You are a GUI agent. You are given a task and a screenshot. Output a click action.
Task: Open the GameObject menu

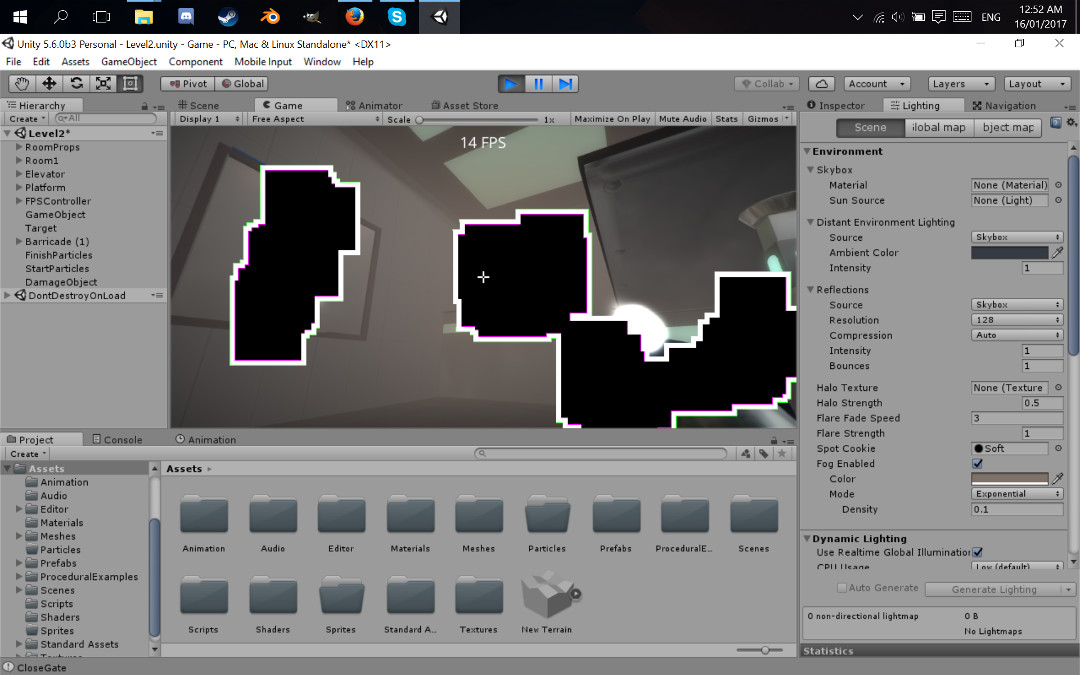pyautogui.click(x=129, y=62)
